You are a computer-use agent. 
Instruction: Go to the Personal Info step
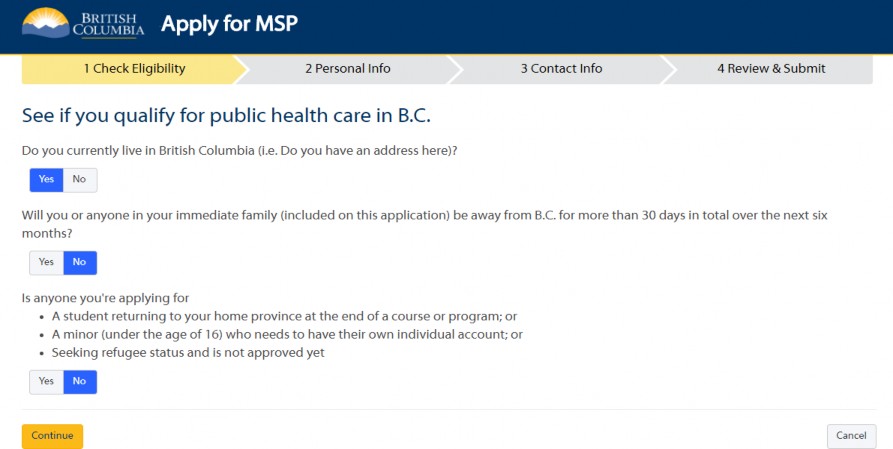pos(348,69)
